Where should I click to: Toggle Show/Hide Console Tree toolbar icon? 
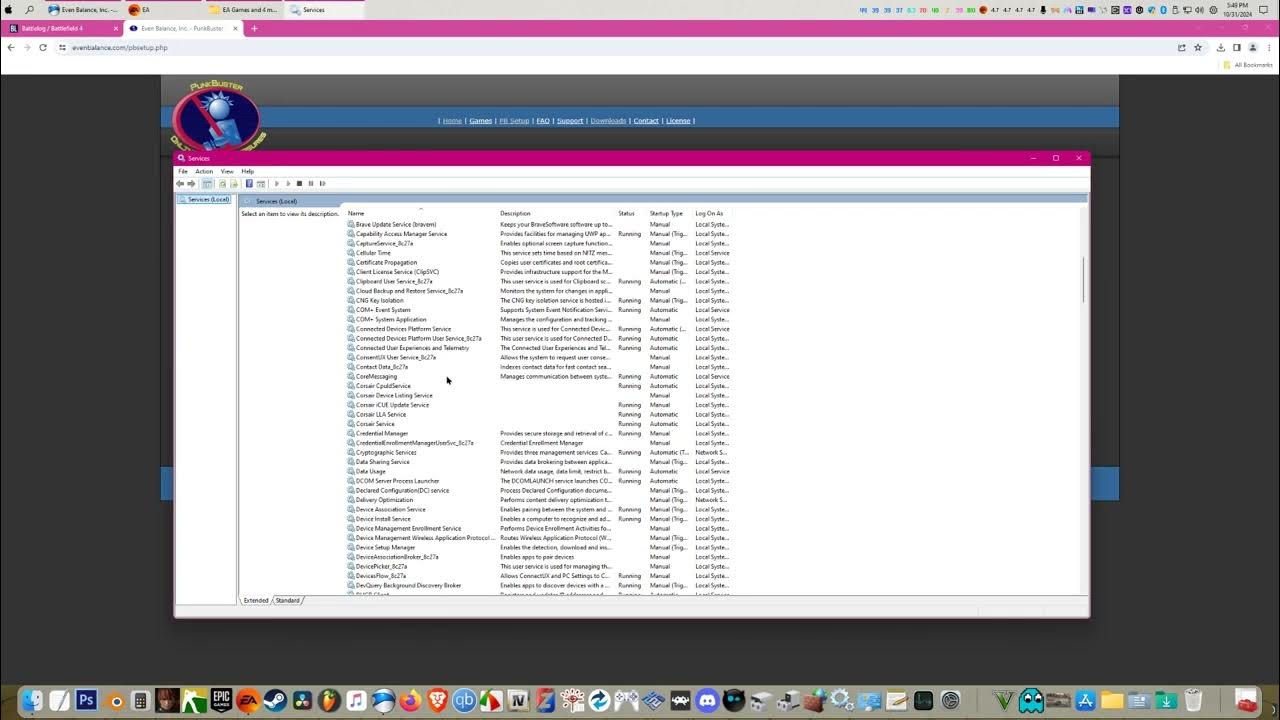coord(208,184)
